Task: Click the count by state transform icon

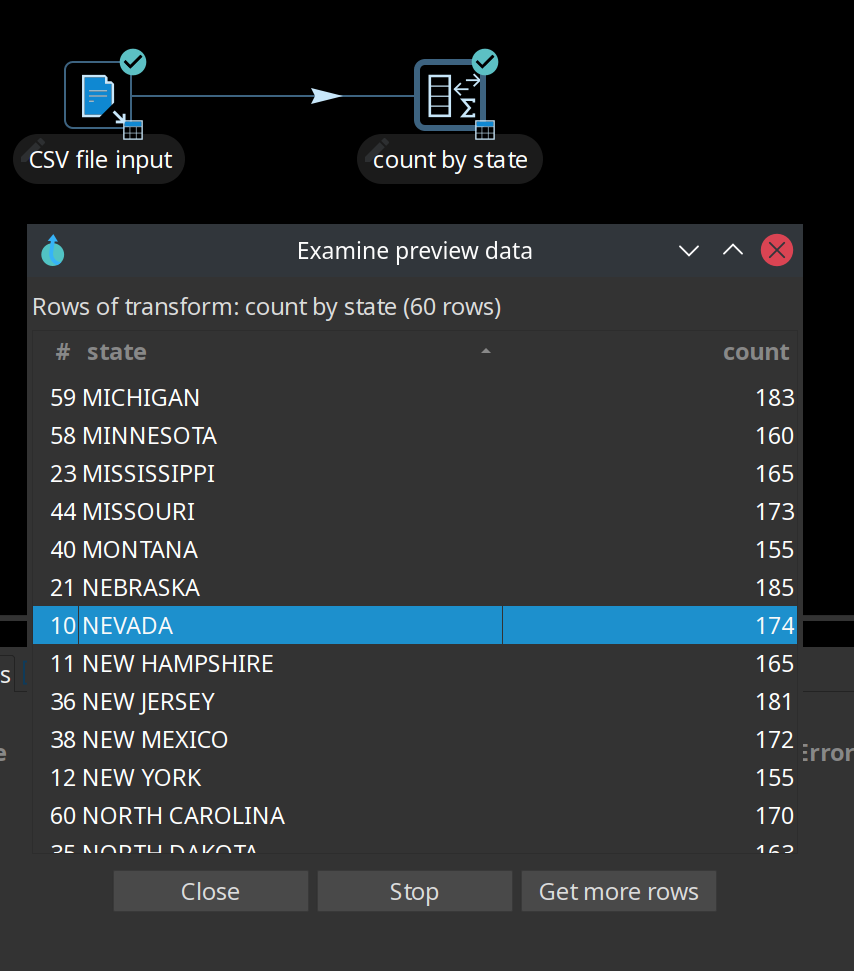Action: [x=449, y=95]
